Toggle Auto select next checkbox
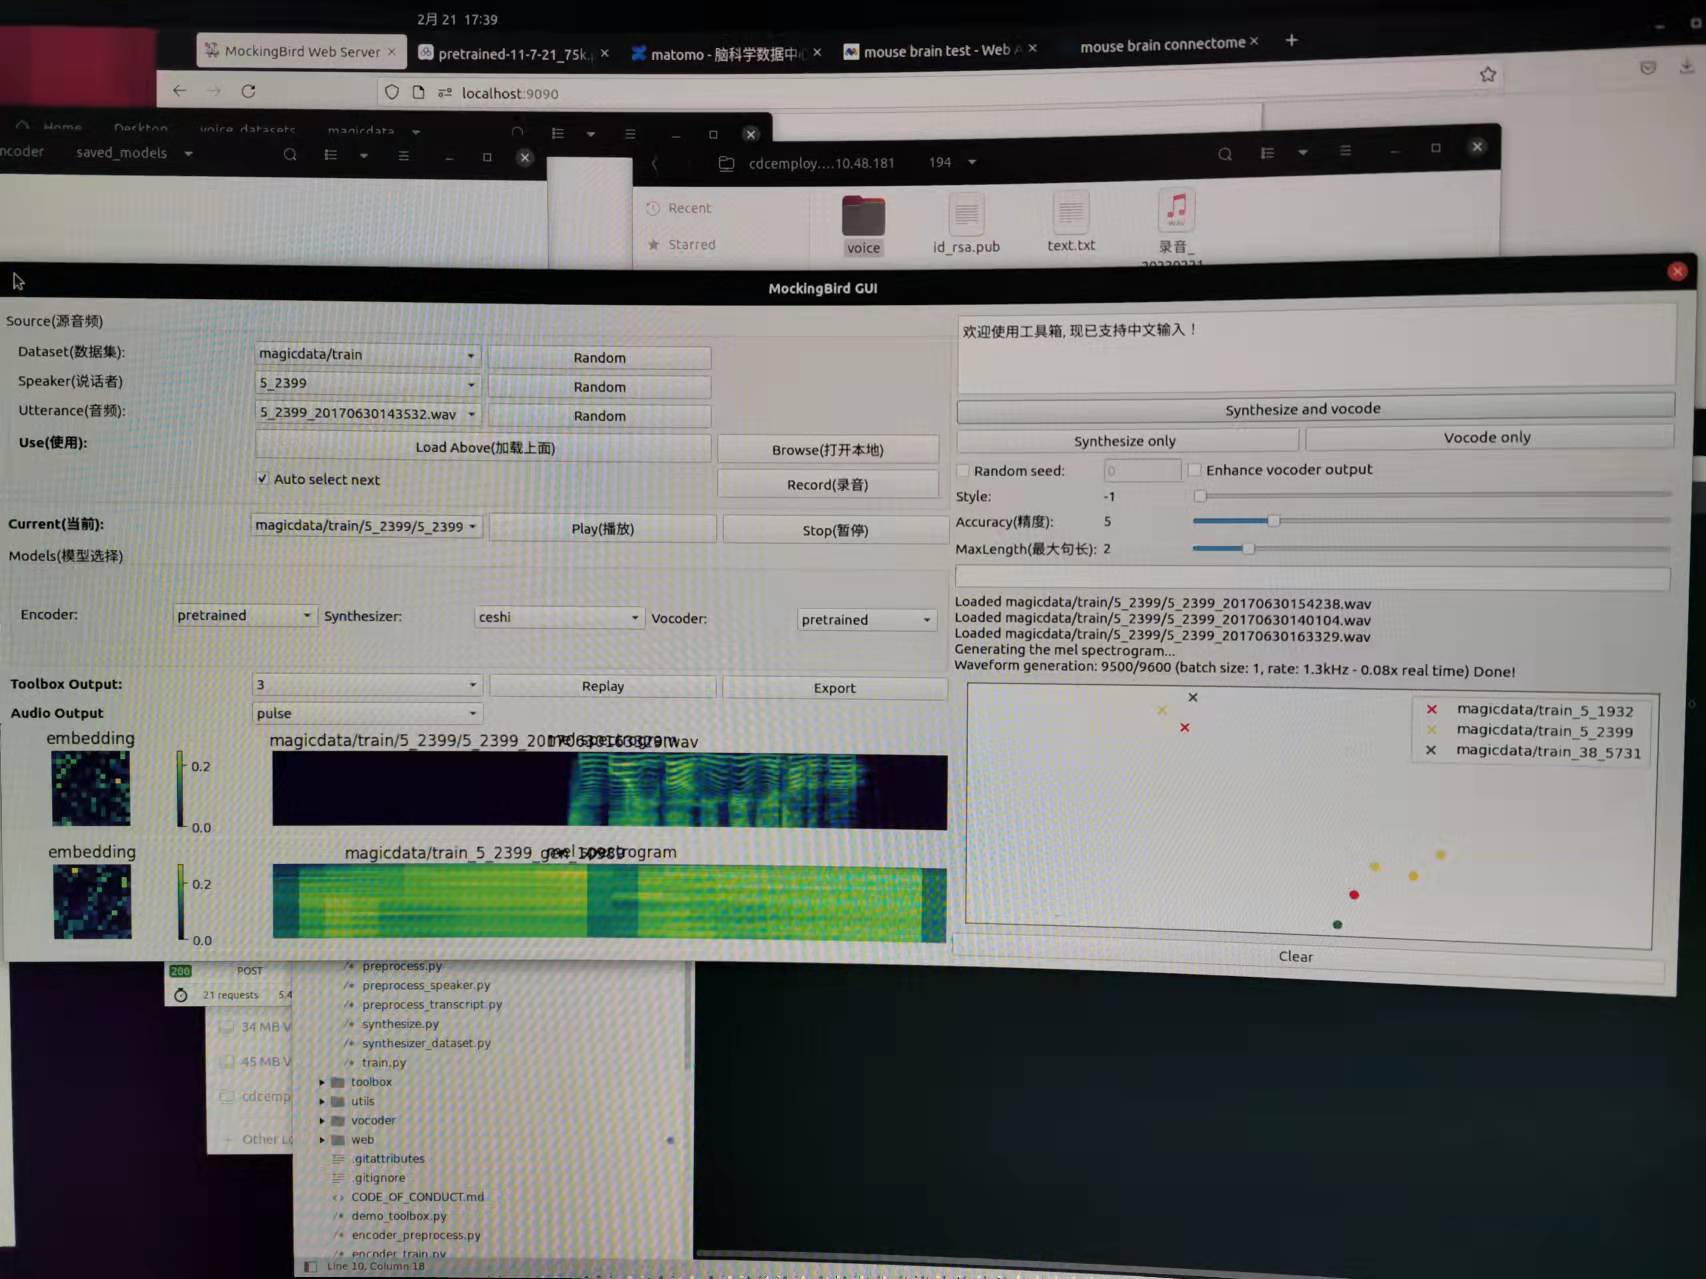Viewport: 1706px width, 1279px height. tap(262, 479)
